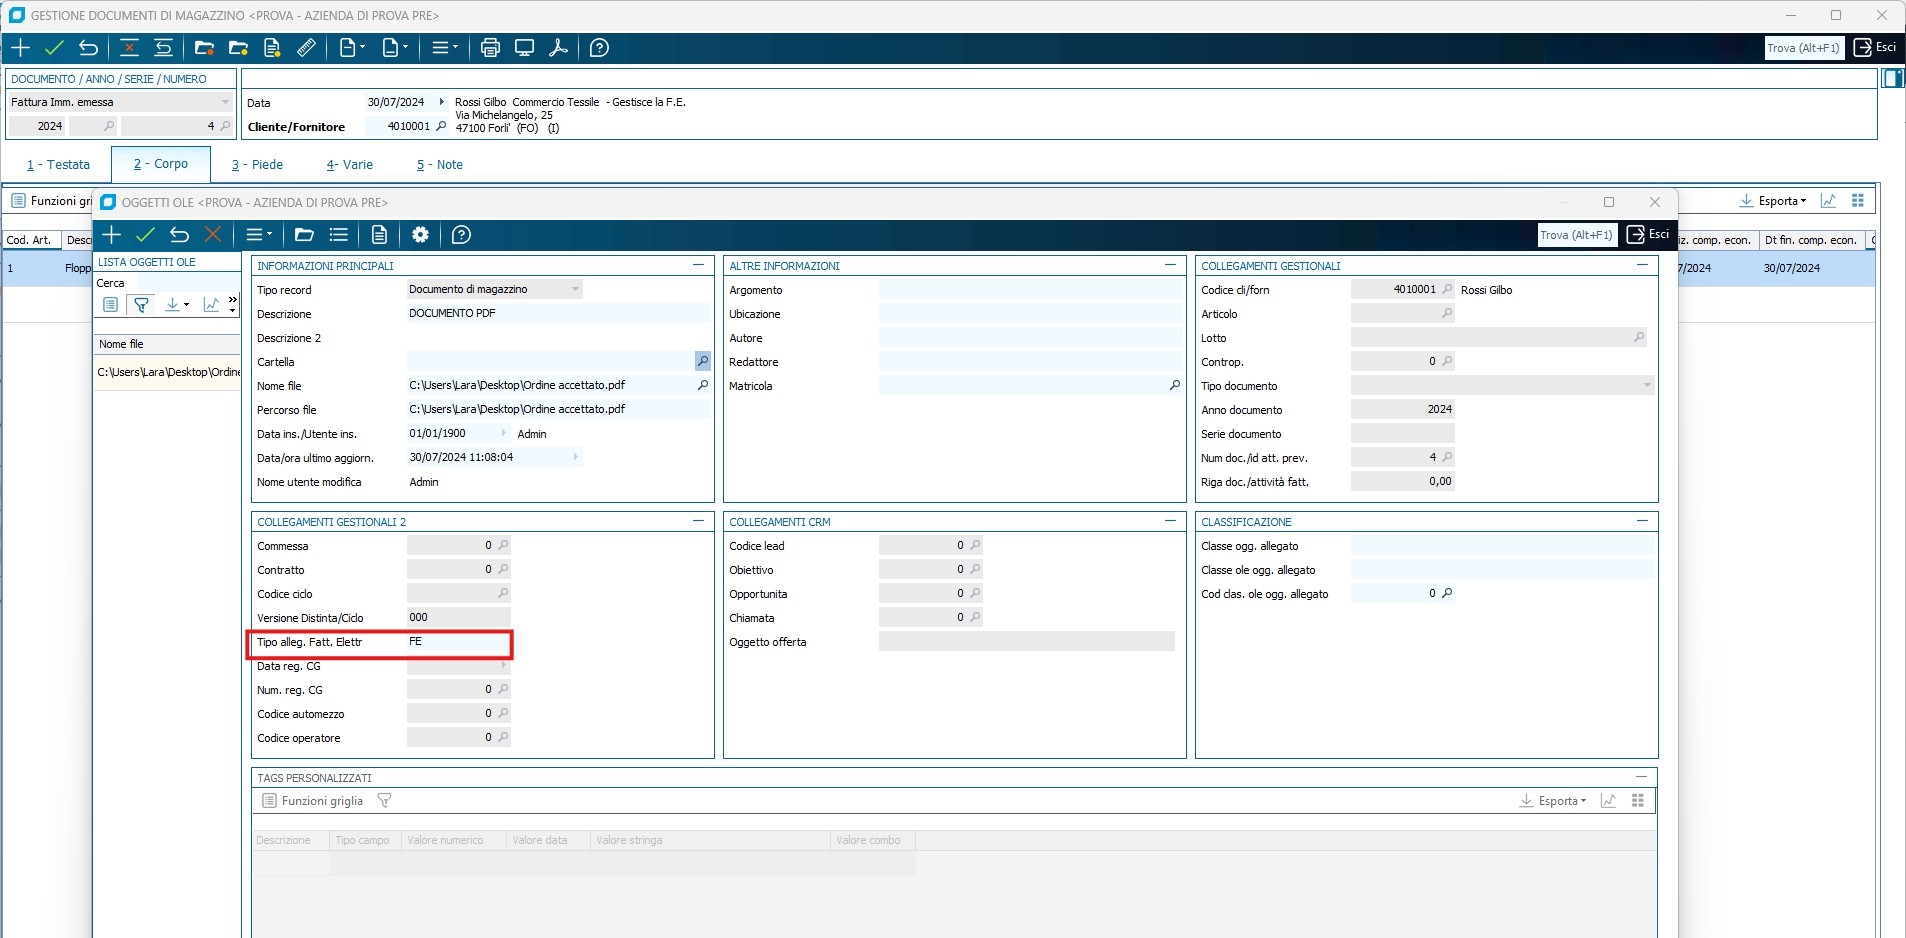This screenshot has width=1906, height=938.
Task: Click the green checkmark in OLE toolbar
Action: click(145, 235)
